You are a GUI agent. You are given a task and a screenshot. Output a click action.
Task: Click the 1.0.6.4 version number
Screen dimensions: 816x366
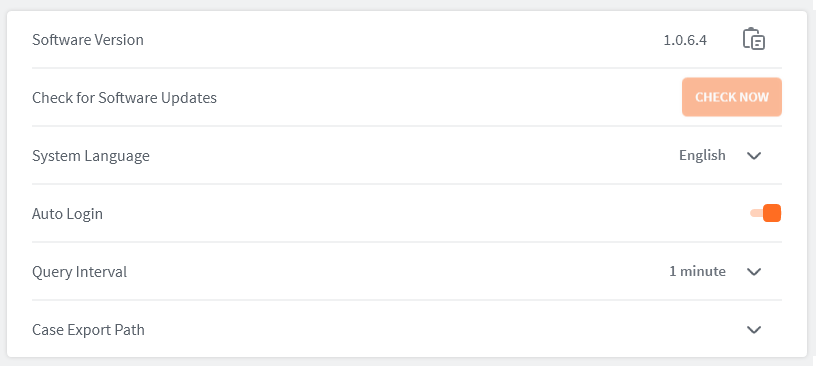pos(685,40)
